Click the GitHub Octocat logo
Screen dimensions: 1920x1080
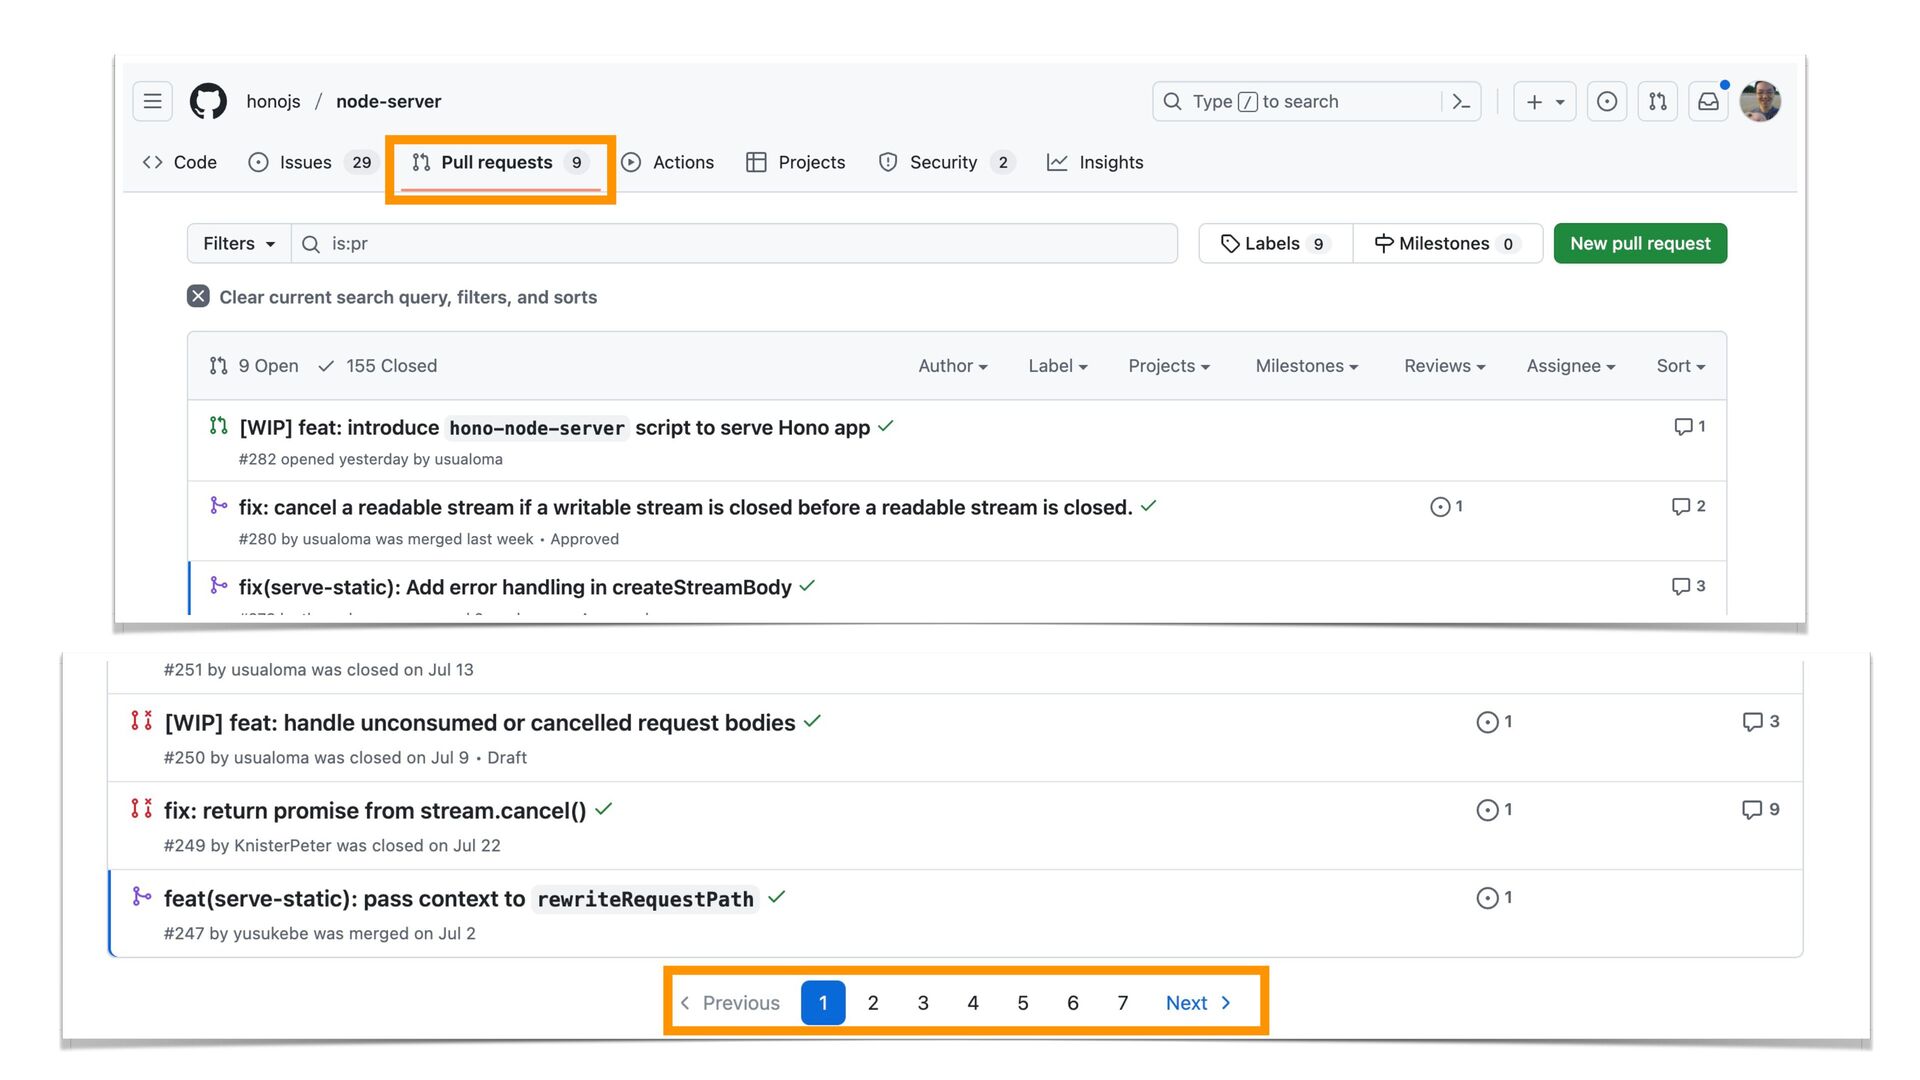(x=208, y=101)
